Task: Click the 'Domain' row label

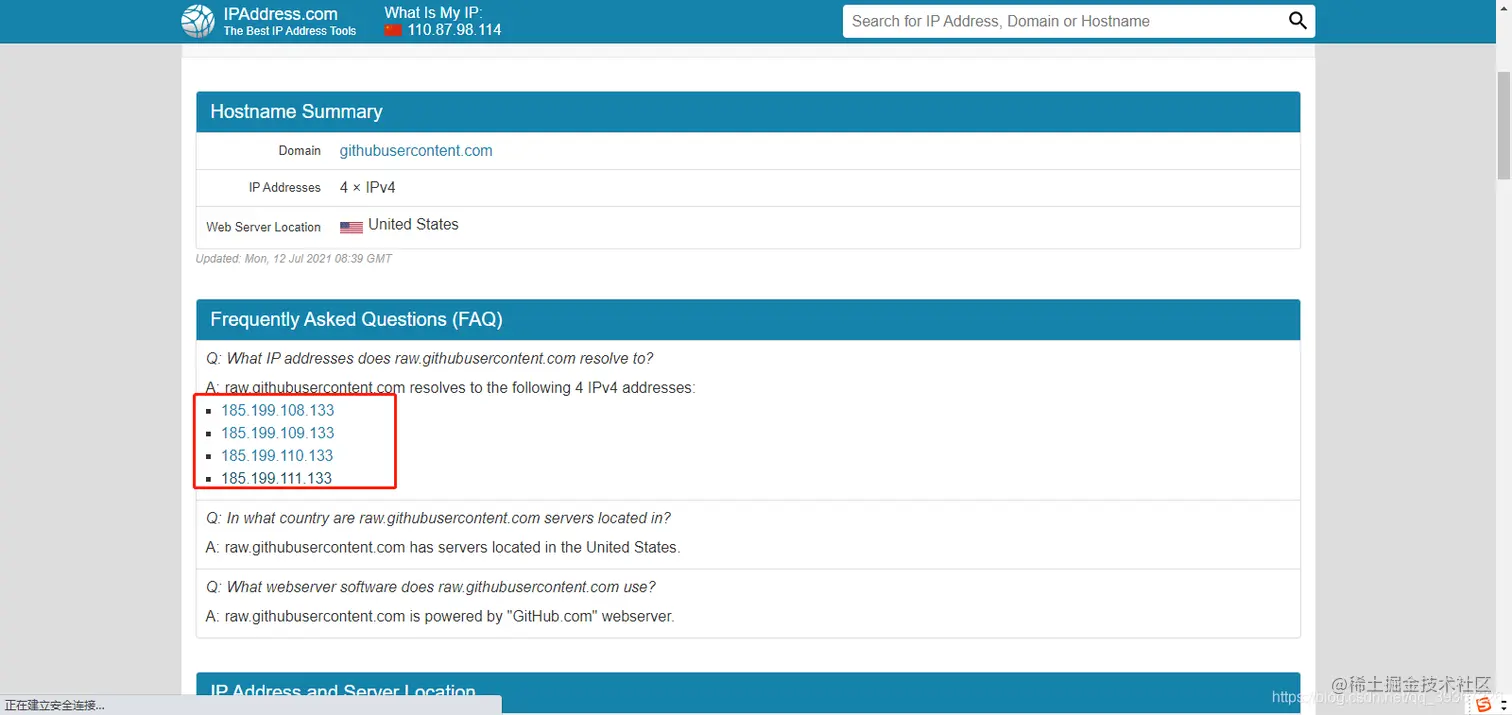Action: pyautogui.click(x=300, y=151)
